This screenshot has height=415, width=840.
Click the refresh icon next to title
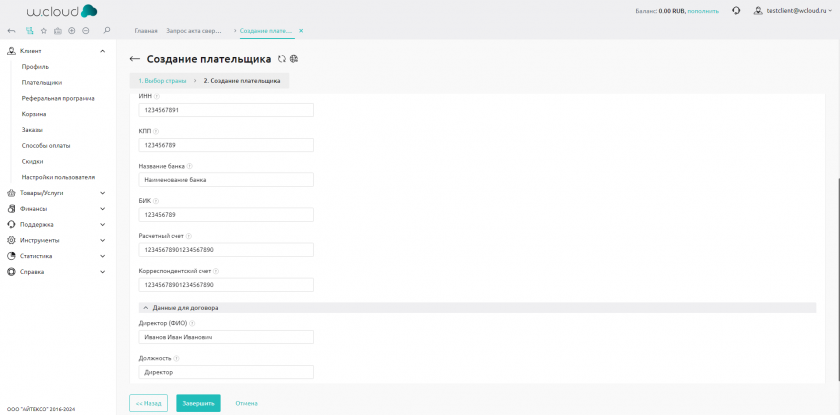282,59
